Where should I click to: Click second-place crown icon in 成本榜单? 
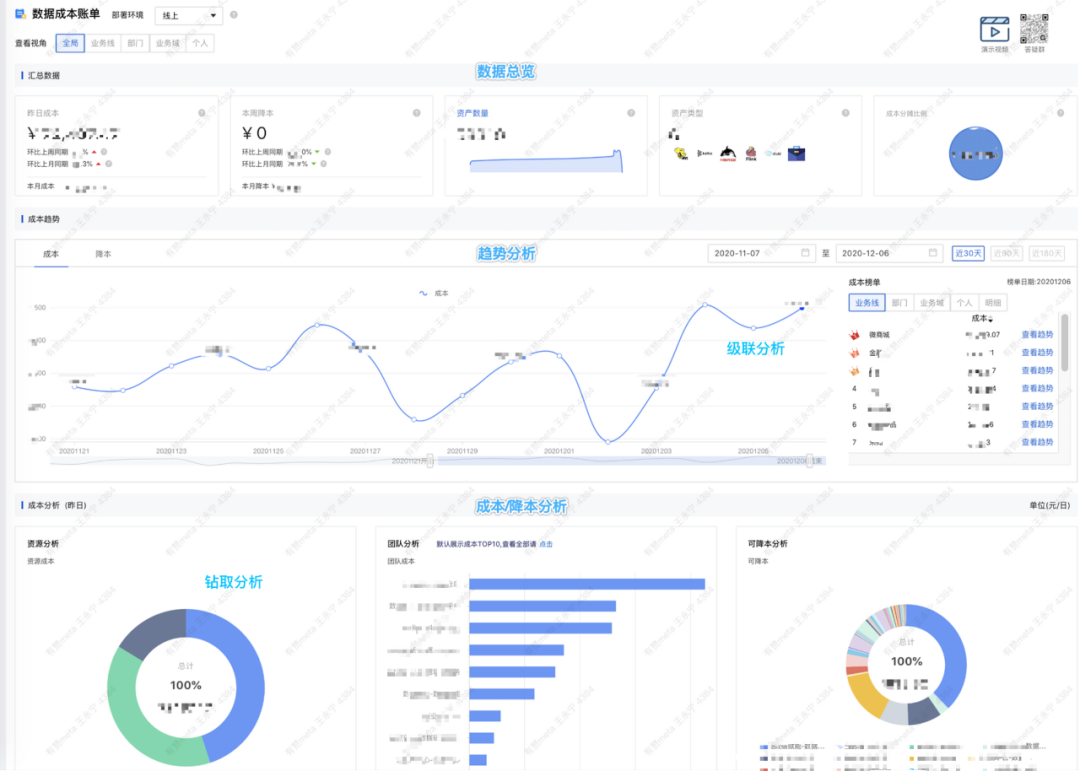coord(855,353)
